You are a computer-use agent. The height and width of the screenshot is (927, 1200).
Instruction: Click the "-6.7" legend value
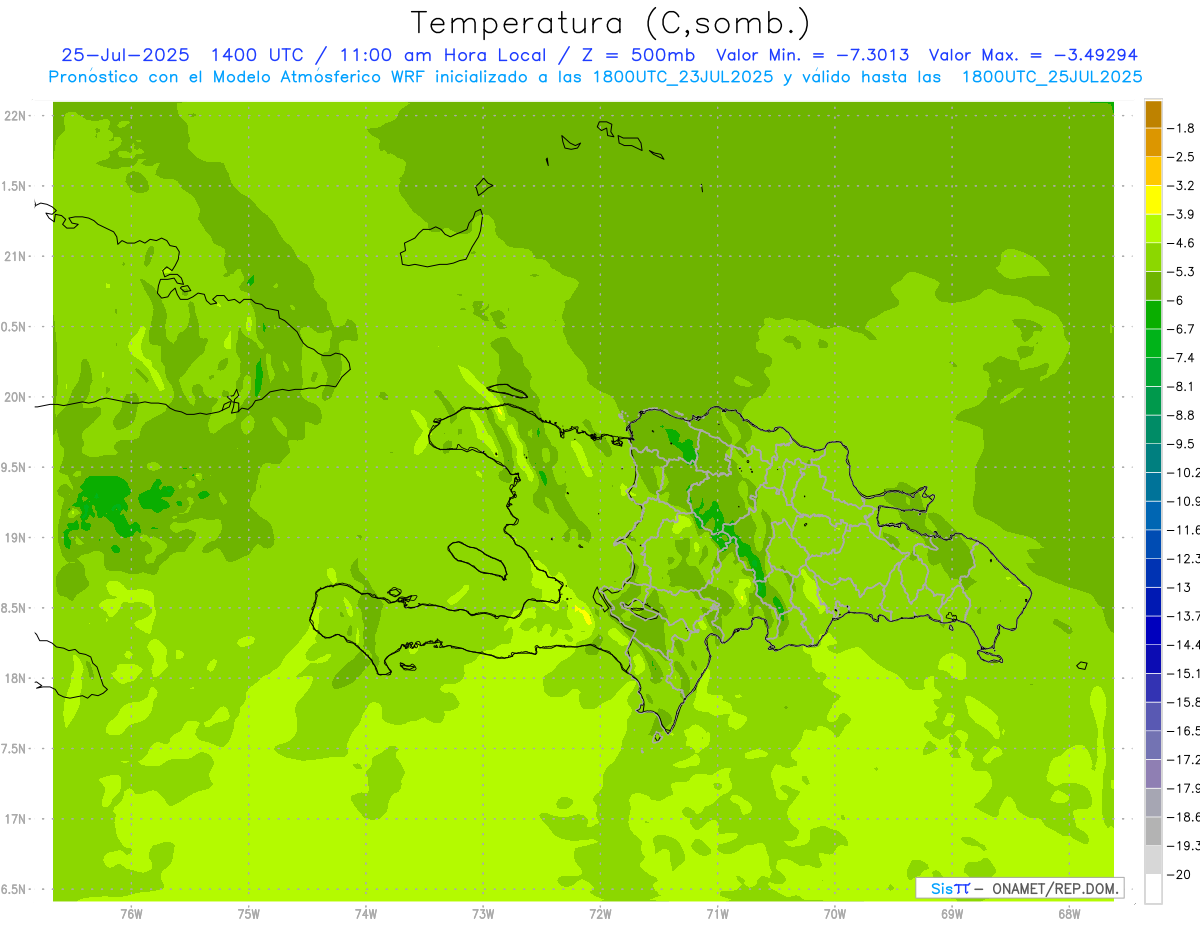coord(1181,329)
